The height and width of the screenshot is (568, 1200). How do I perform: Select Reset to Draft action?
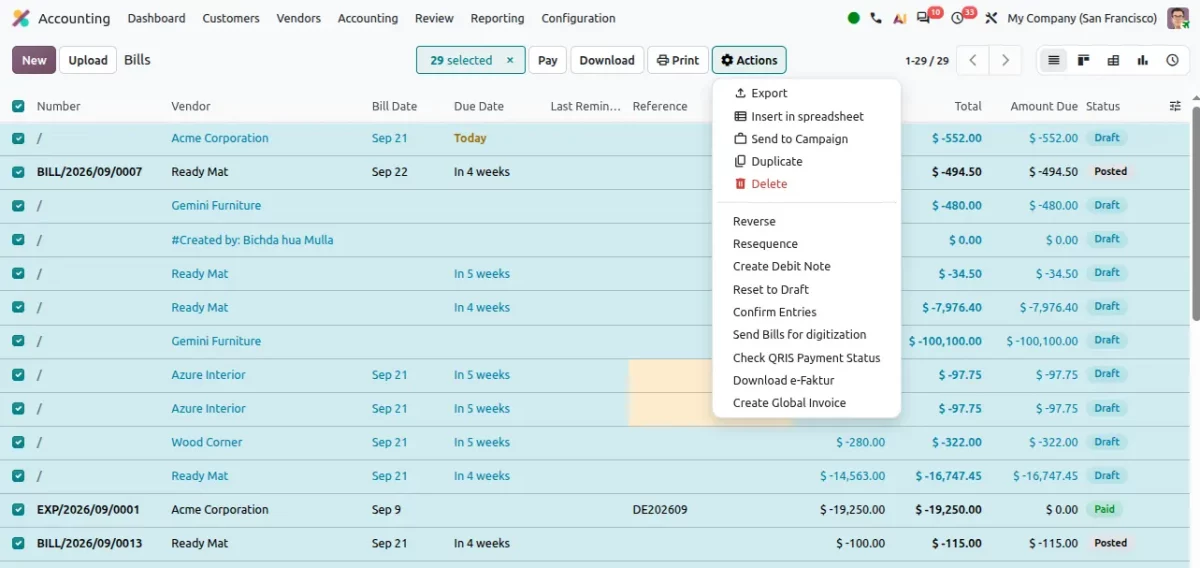tap(807, 289)
